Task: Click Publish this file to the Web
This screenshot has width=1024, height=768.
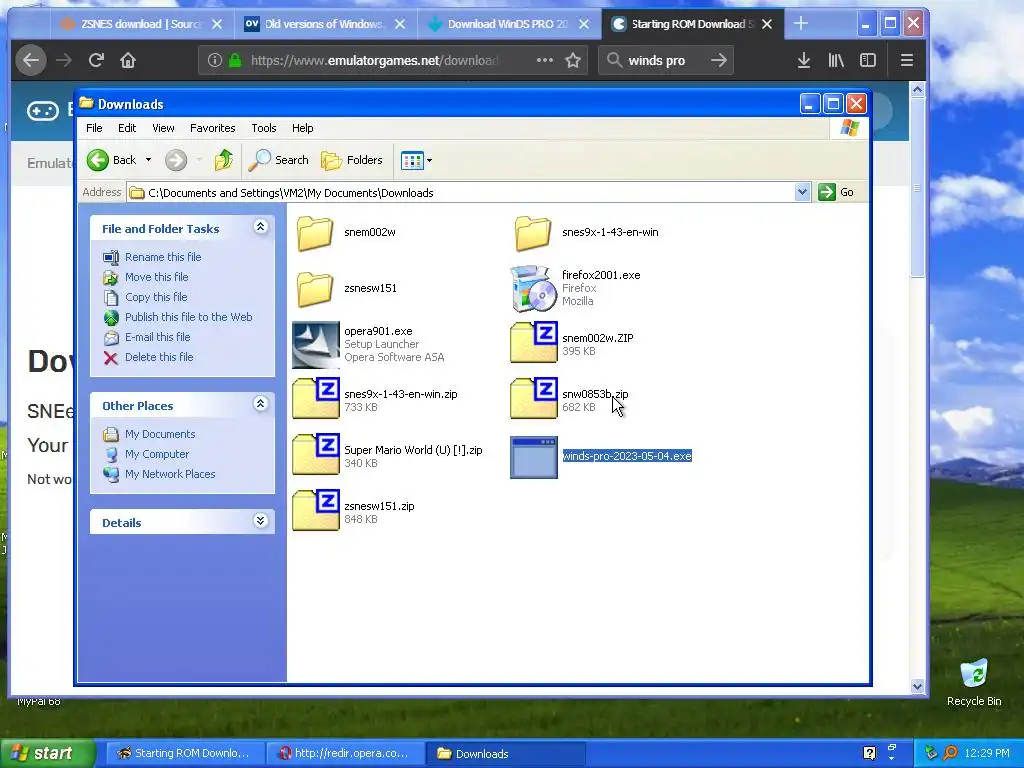Action: pos(188,317)
